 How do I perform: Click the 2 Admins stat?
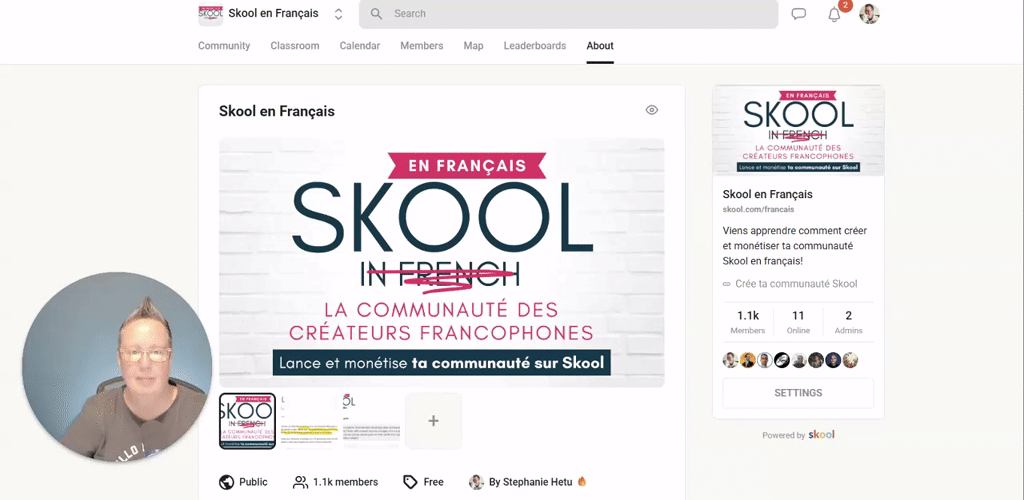tap(848, 322)
